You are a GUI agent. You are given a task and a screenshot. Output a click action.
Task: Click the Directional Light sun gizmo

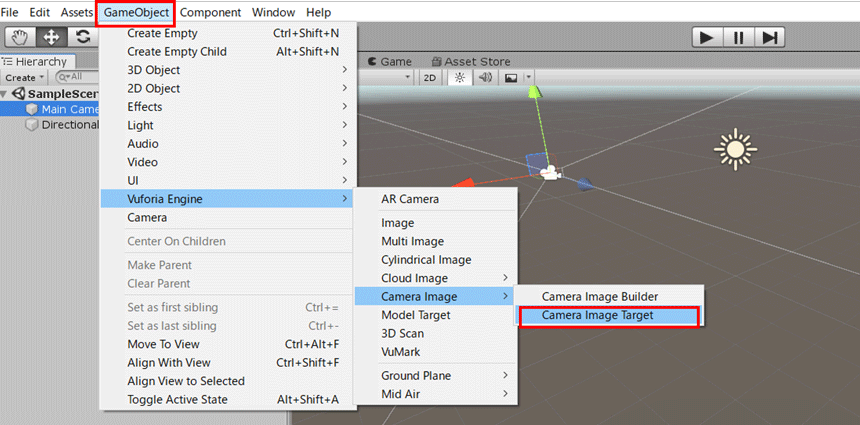(735, 149)
